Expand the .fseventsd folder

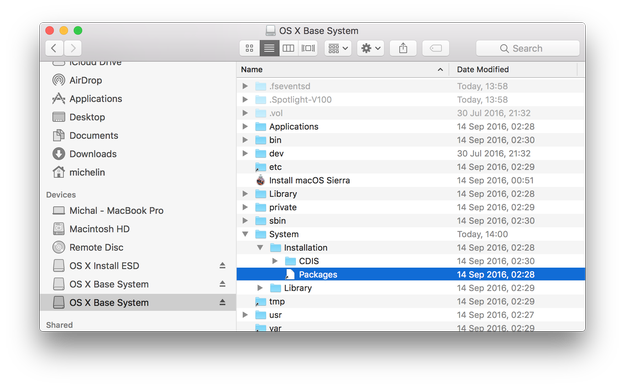[x=245, y=86]
